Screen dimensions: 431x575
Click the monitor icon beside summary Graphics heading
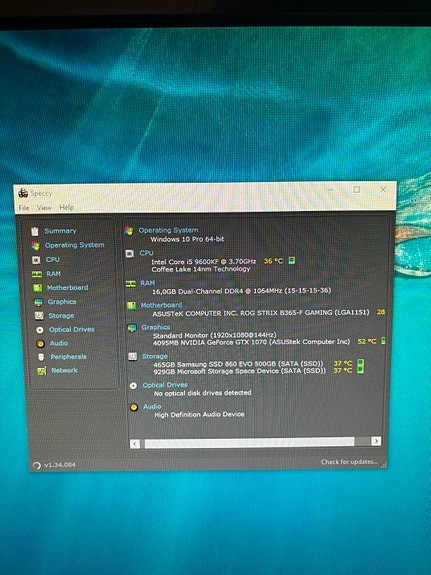(x=132, y=328)
